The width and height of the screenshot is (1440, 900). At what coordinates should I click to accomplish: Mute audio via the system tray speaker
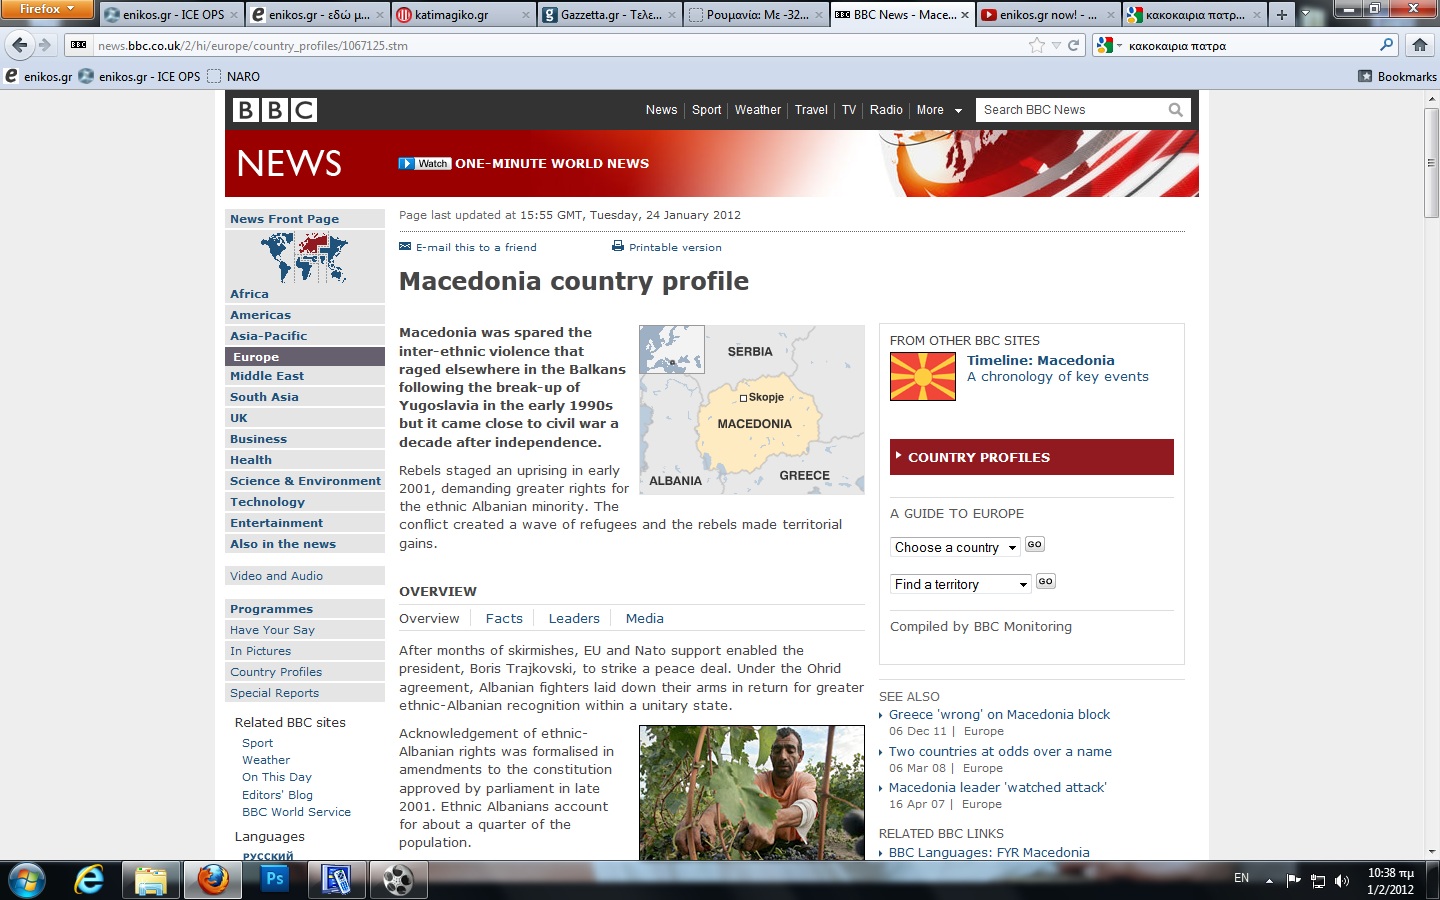click(1342, 880)
